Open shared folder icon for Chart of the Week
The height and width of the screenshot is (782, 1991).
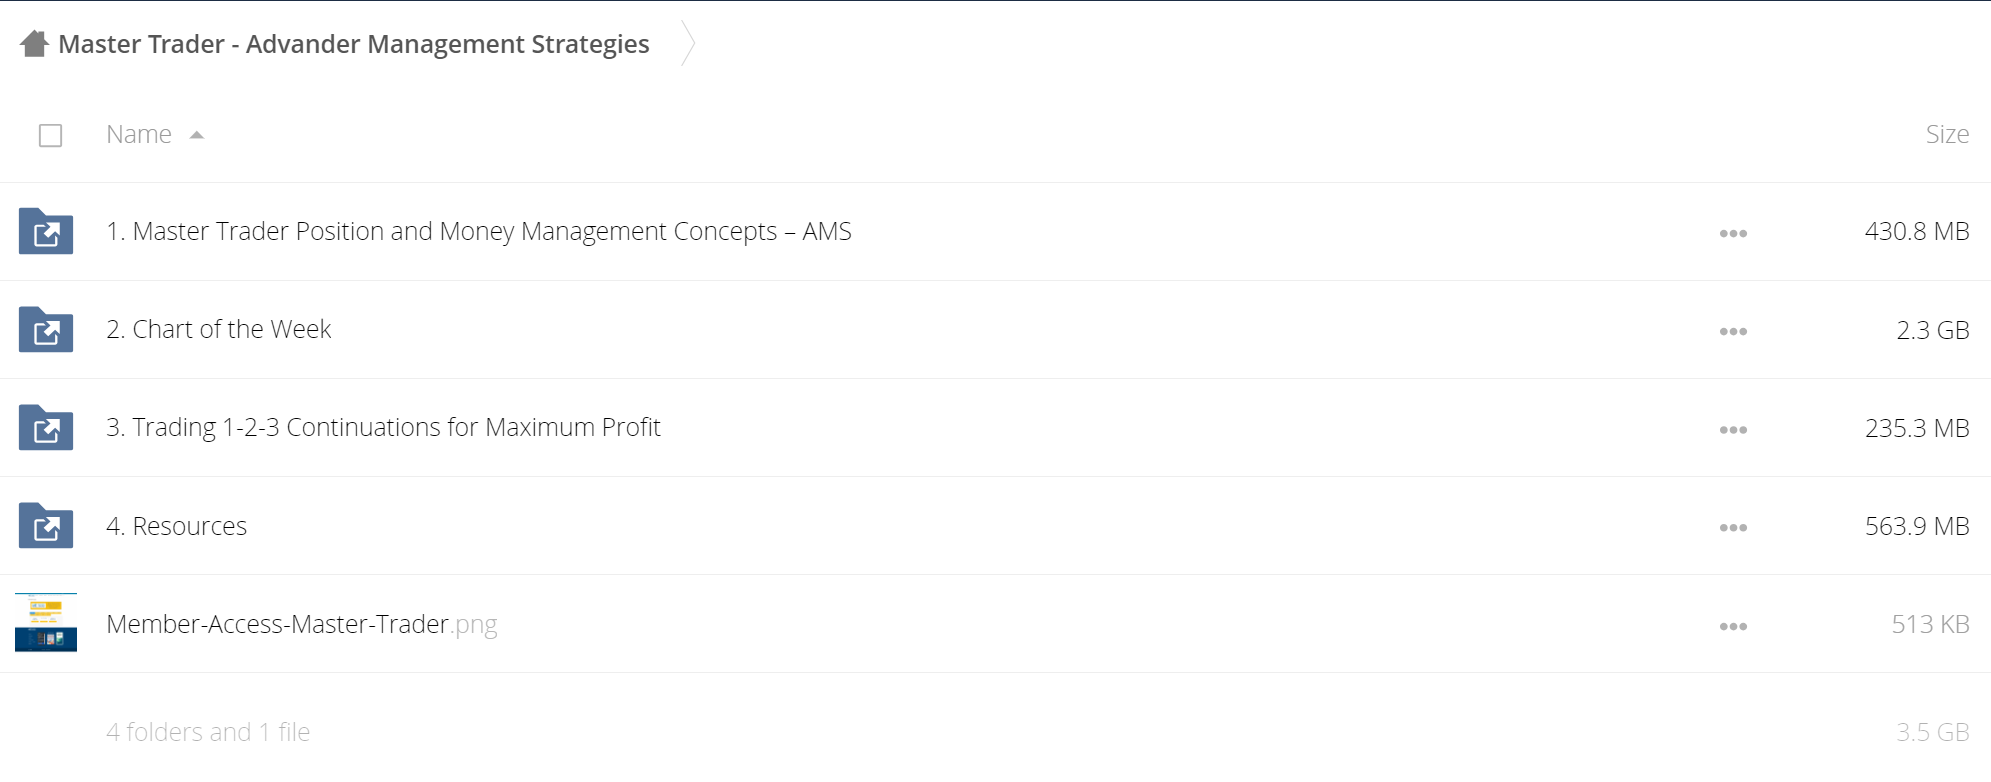click(x=46, y=329)
